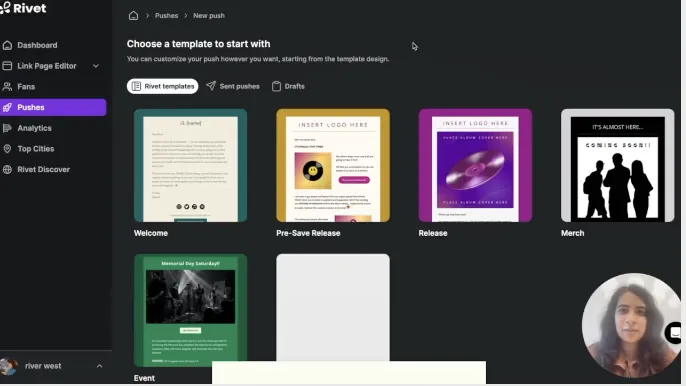Viewport: 686px width, 386px height.
Task: Choose the Merch template thumbnail
Action: (x=618, y=165)
